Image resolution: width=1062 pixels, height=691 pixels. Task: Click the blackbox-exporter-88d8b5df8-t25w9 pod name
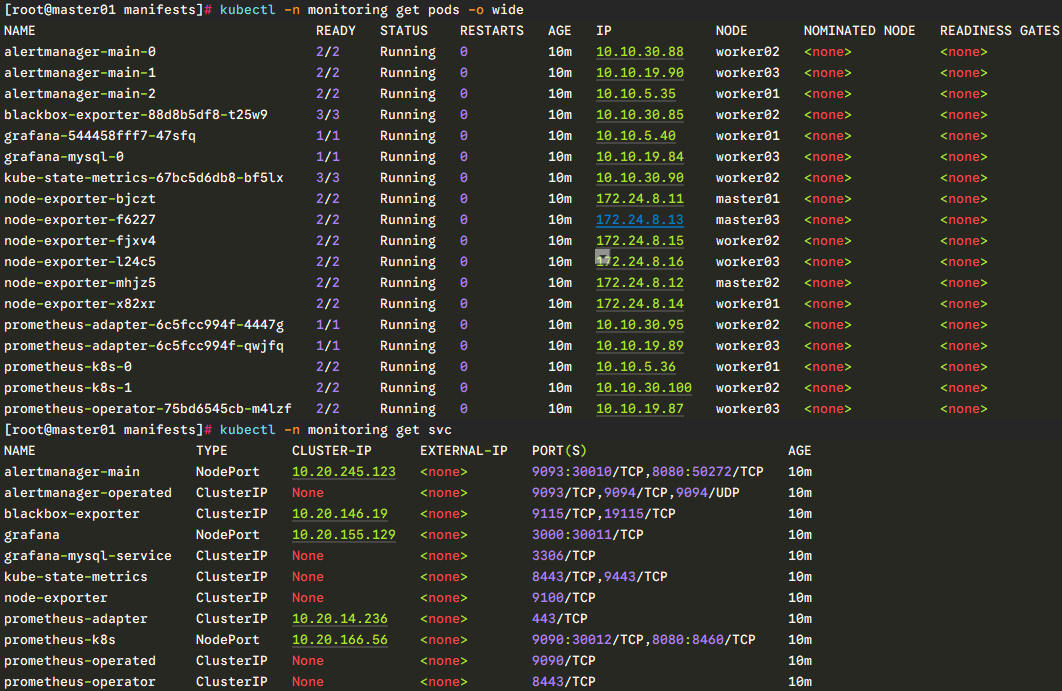[136, 115]
